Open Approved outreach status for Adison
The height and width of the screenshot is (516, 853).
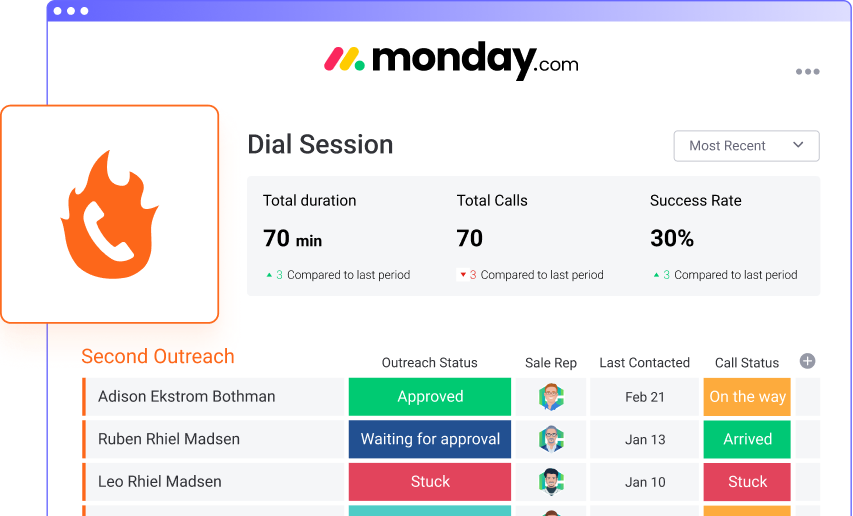pos(430,397)
